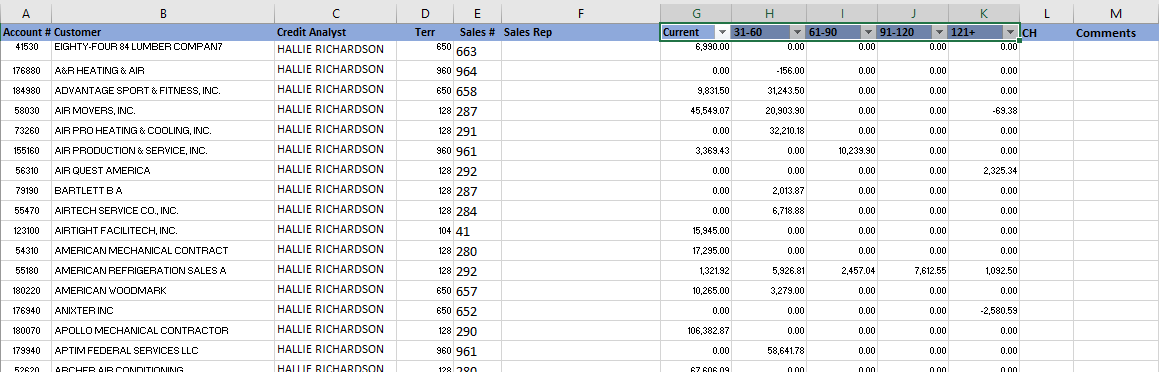This screenshot has width=1159, height=372.
Task: Select the AIR PRODUCTION & SERVICE, INC. cell
Action: click(x=163, y=151)
